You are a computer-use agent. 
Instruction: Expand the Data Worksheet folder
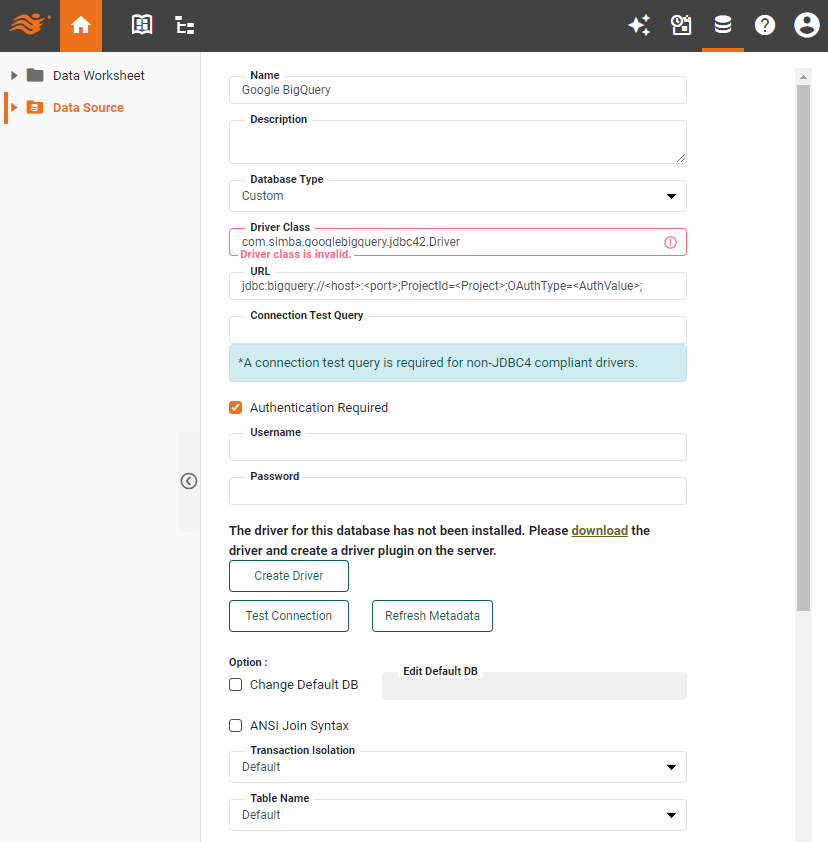click(14, 74)
